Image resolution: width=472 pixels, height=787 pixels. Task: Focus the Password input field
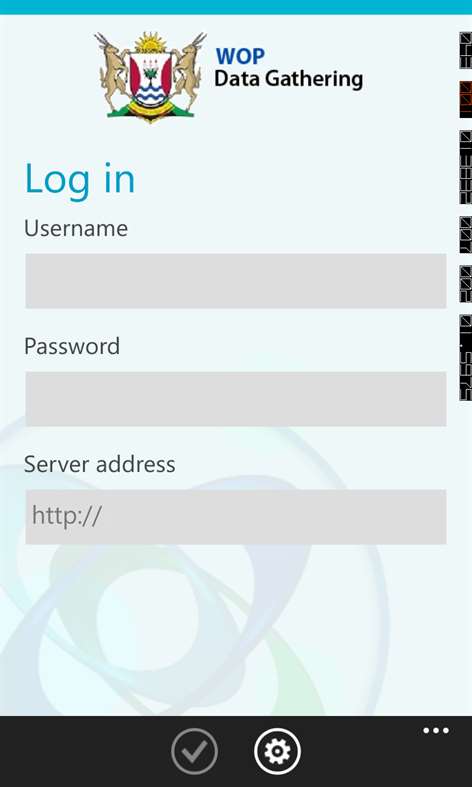235,399
